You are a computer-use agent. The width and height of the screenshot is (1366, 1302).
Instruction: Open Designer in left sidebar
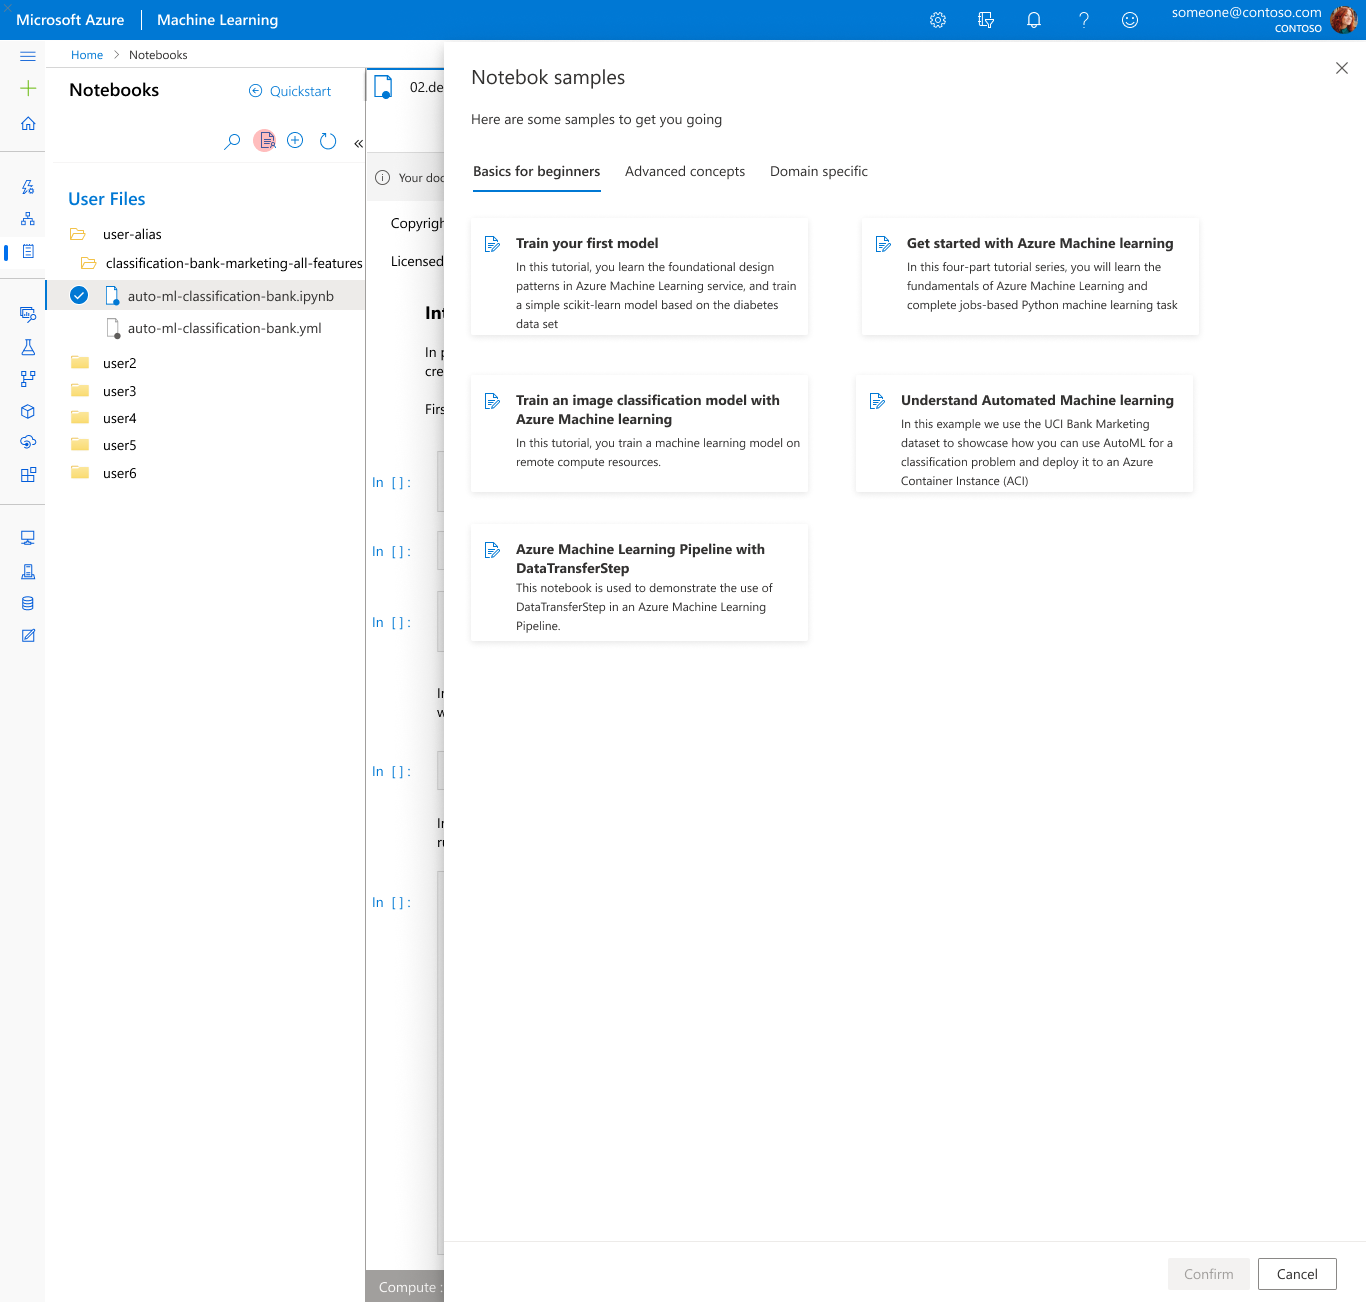pyautogui.click(x=28, y=219)
